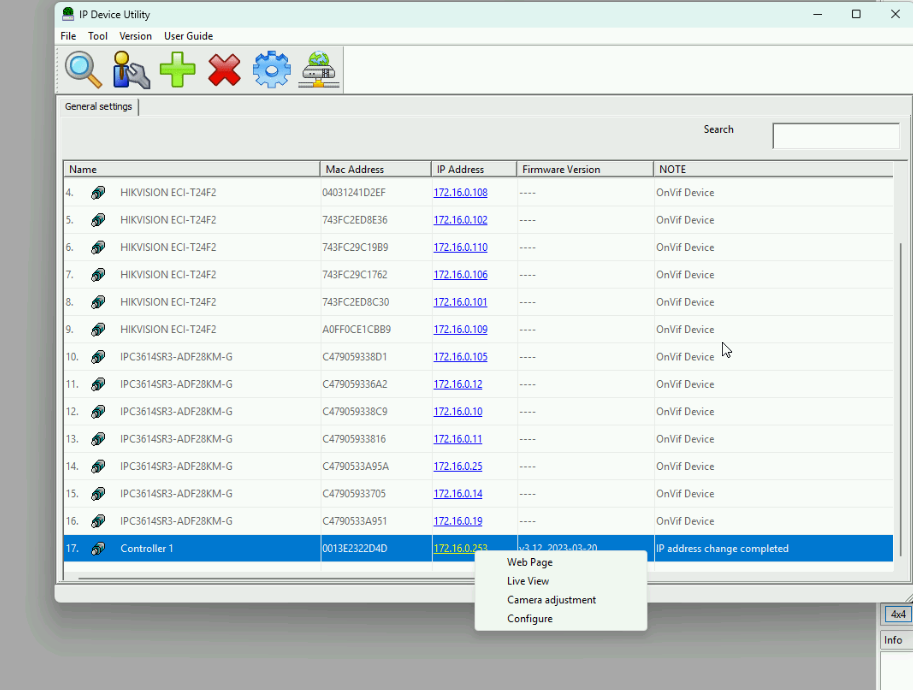Image resolution: width=913 pixels, height=690 pixels.
Task: Click the user login tools icon
Action: pos(131,70)
